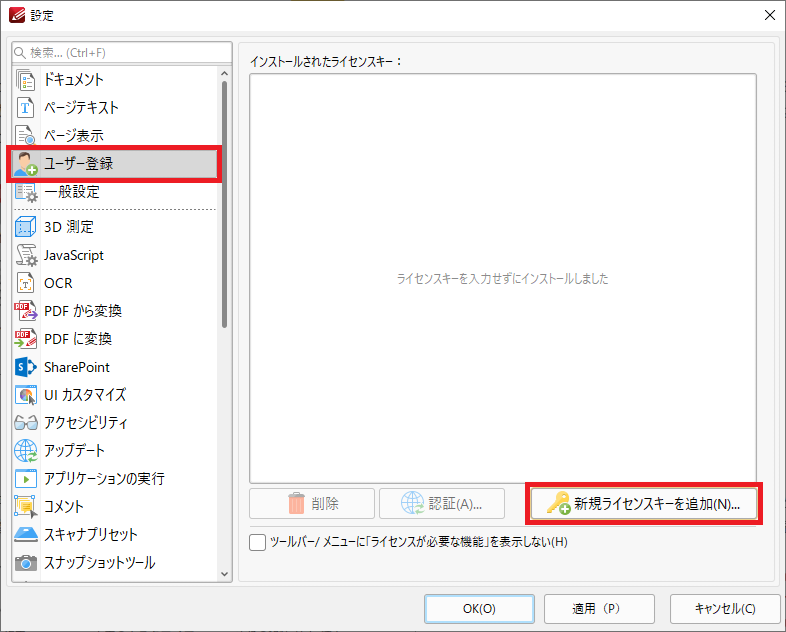Click the アップデート globe icon
The image size is (786, 632).
coord(26,451)
